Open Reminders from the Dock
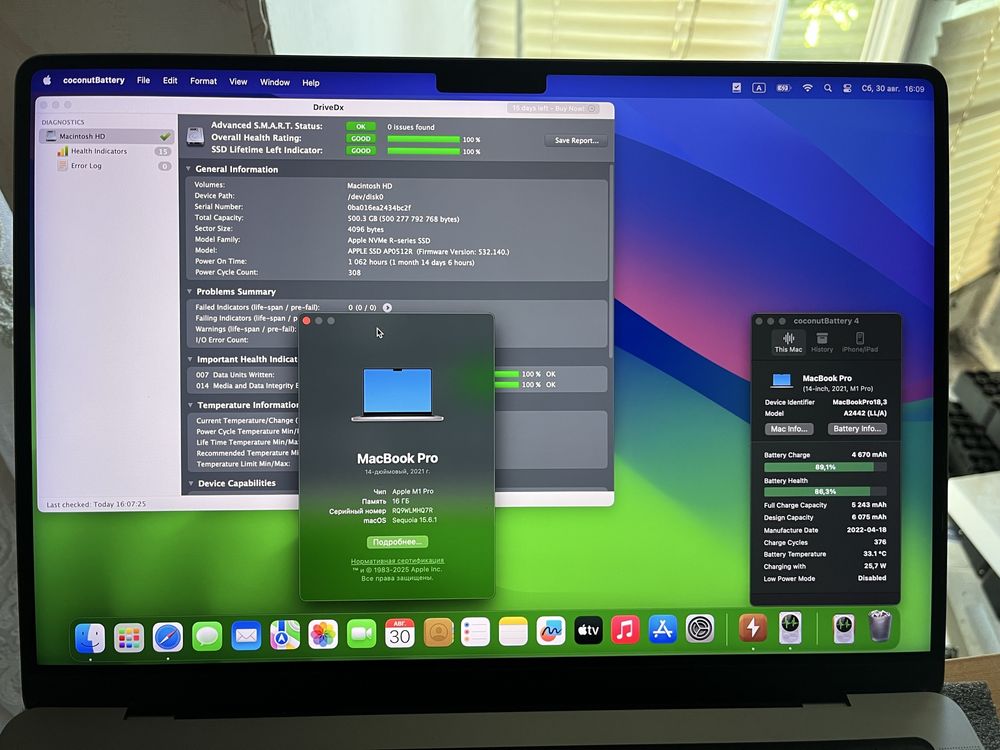Viewport: 1000px width, 750px height. point(475,632)
